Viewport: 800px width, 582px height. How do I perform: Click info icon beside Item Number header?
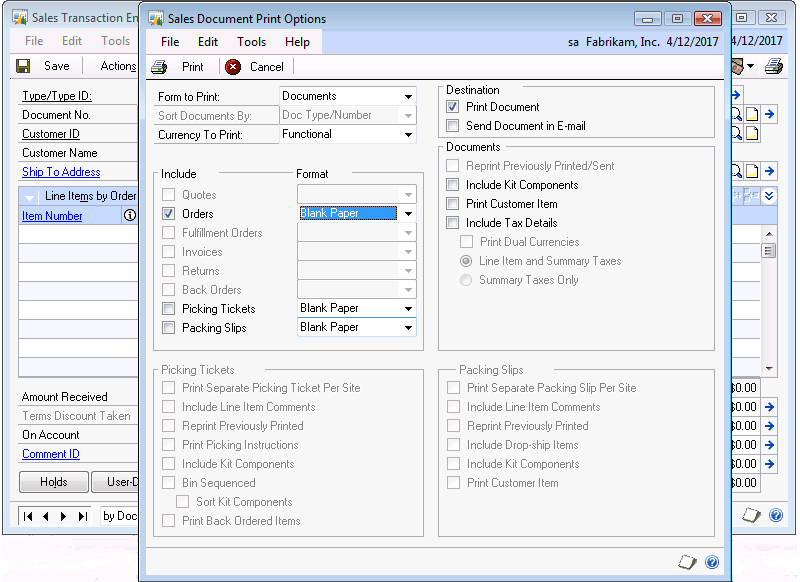pyautogui.click(x=129, y=215)
